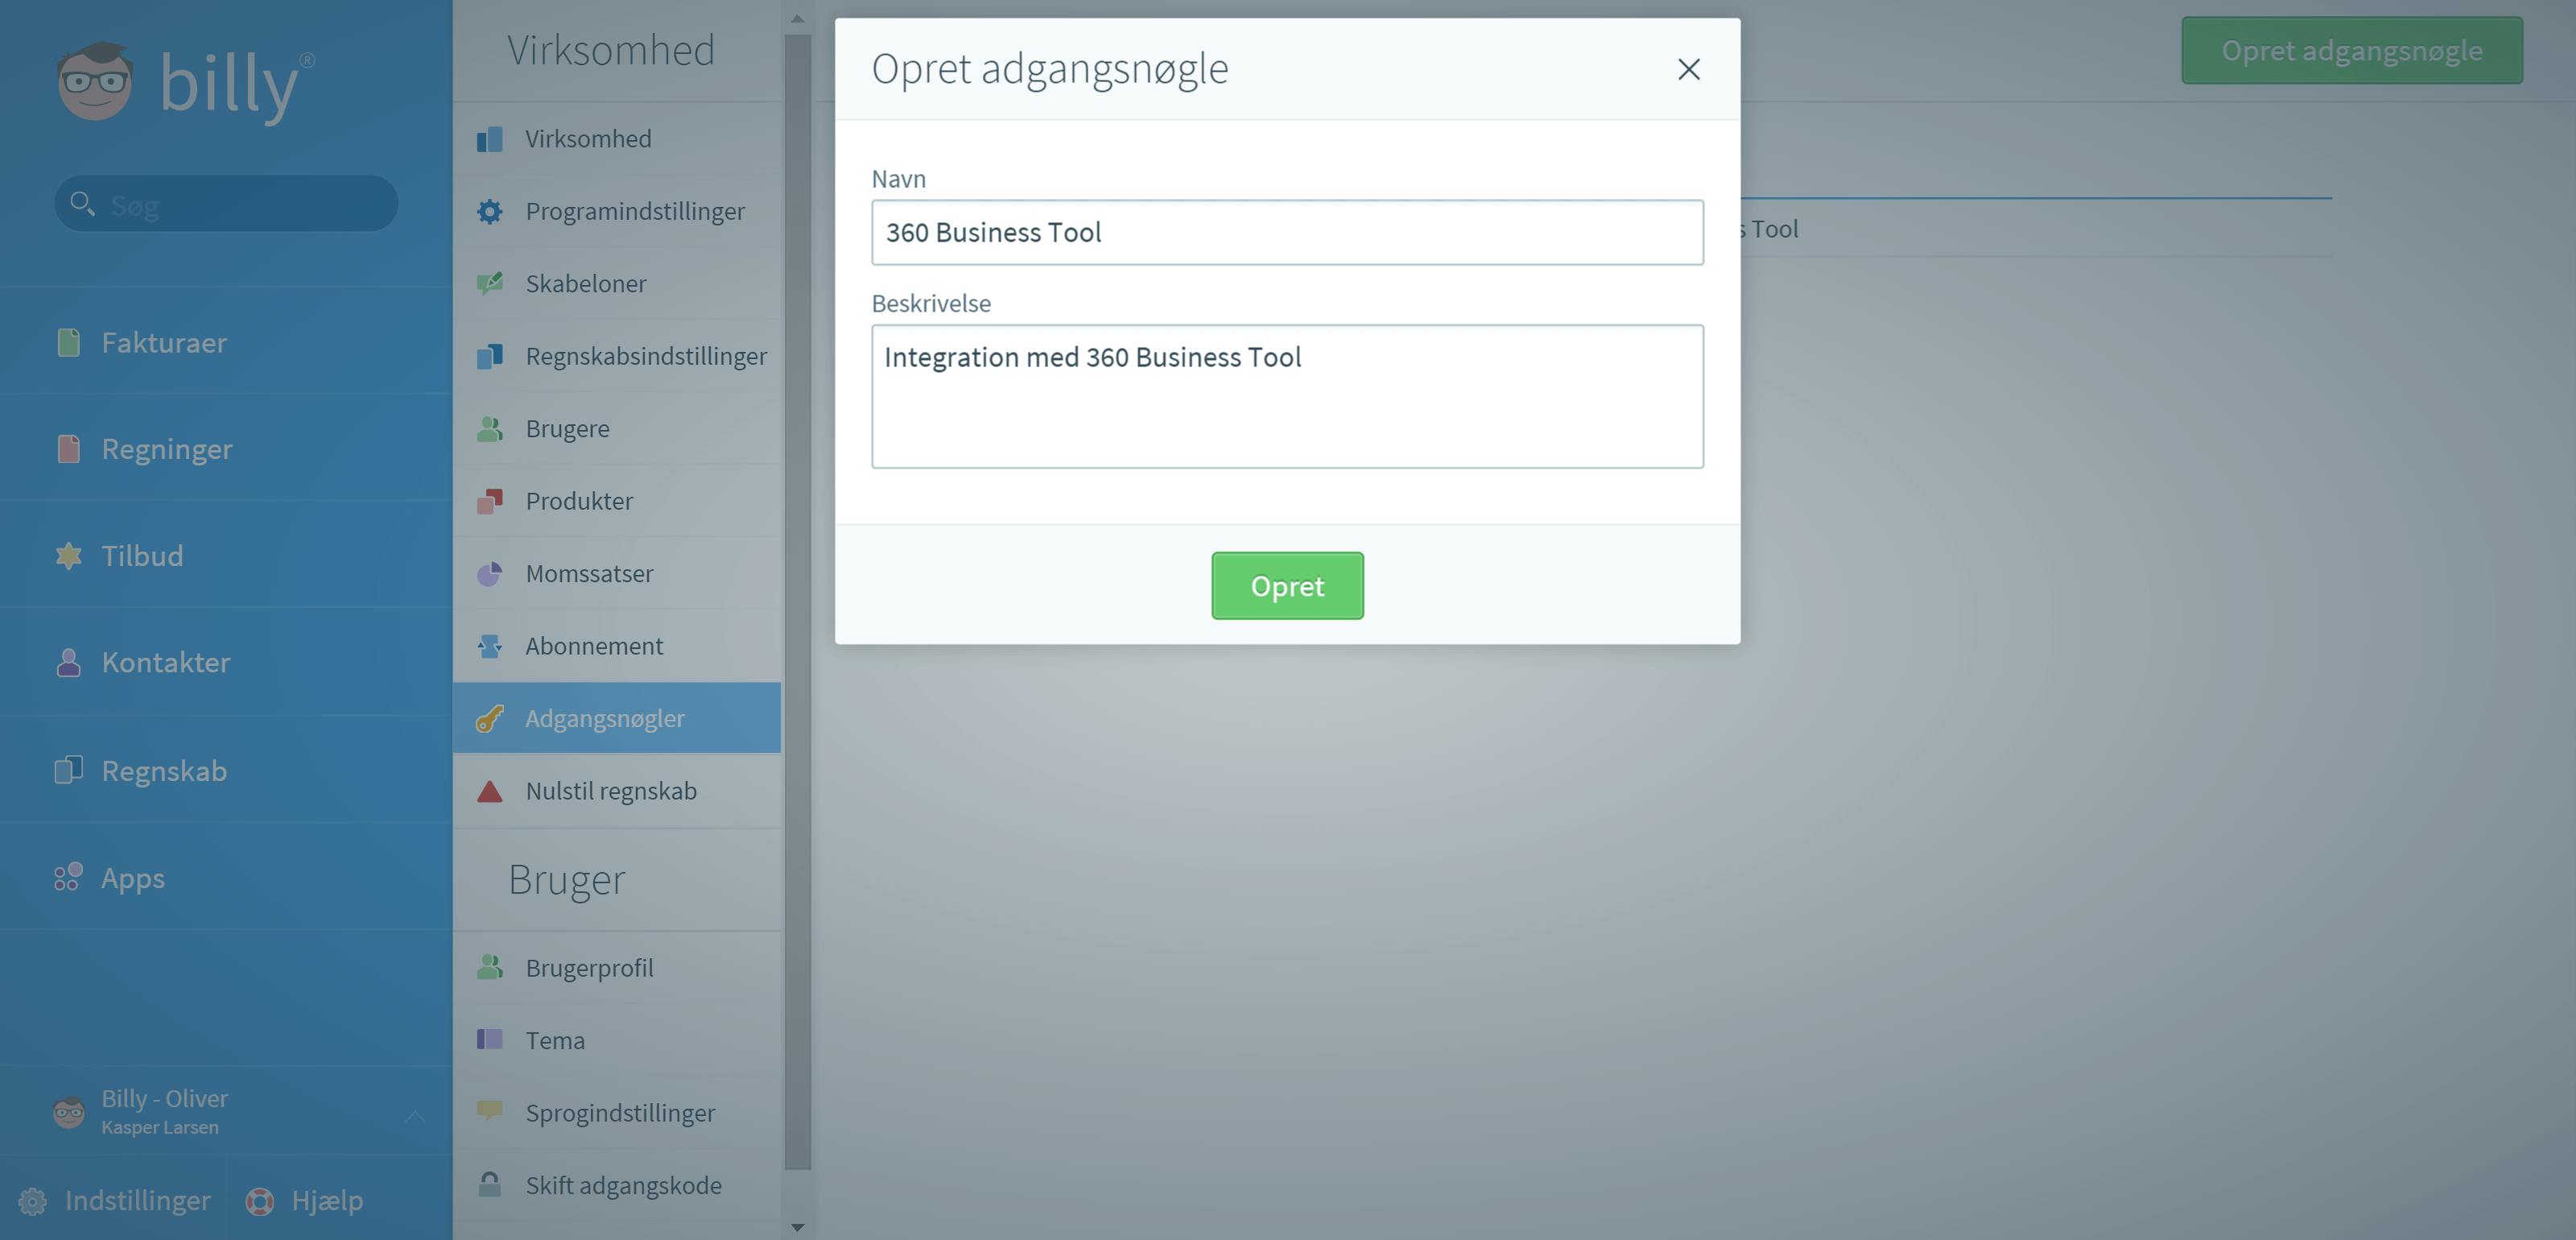The height and width of the screenshot is (1240, 2576).
Task: Click the Regnskabsindstillinger icon
Action: coord(490,356)
